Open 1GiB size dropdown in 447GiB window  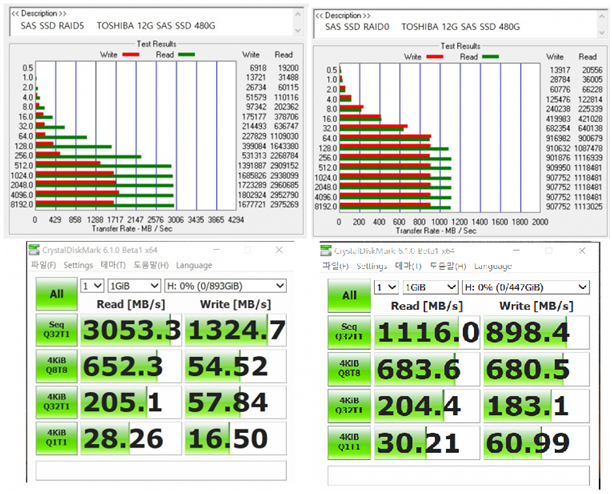coord(430,288)
